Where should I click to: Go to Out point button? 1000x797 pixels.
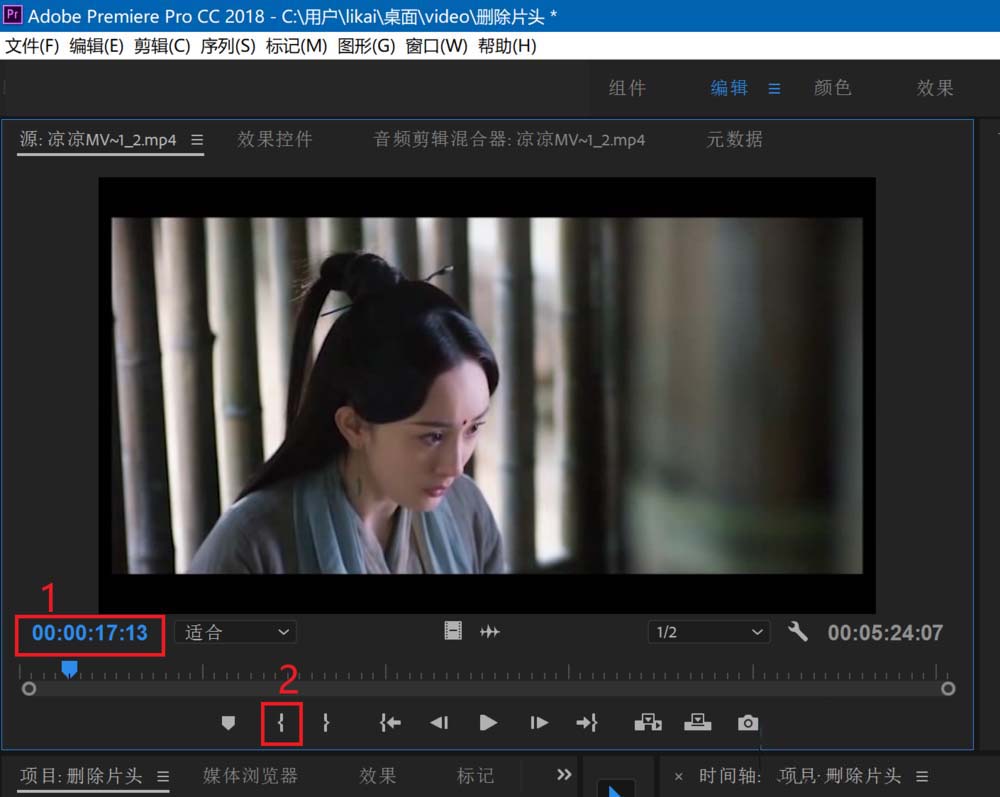(587, 723)
